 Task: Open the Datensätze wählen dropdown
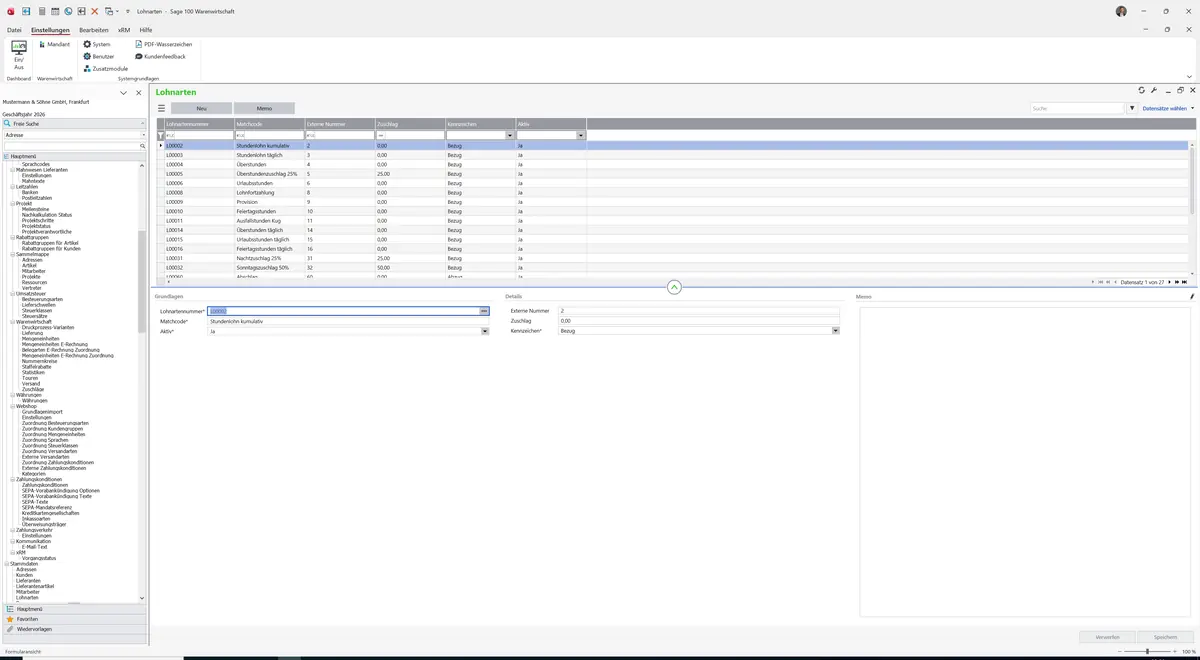(x=1168, y=108)
